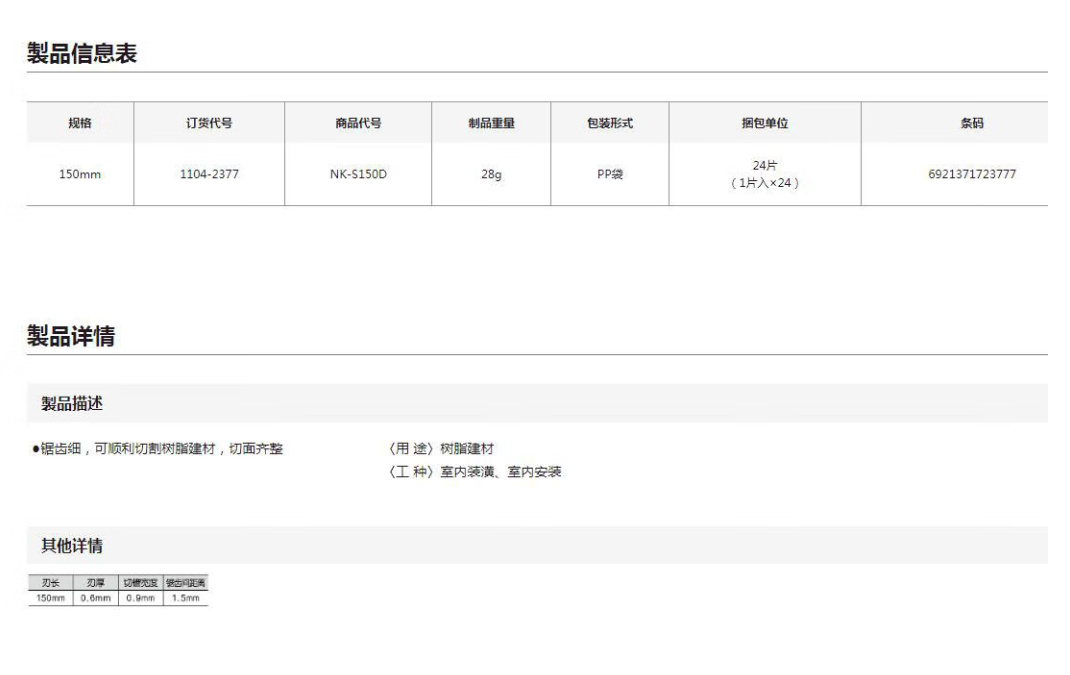Click the 150mm specification cell
The image size is (1070, 675).
[x=80, y=174]
